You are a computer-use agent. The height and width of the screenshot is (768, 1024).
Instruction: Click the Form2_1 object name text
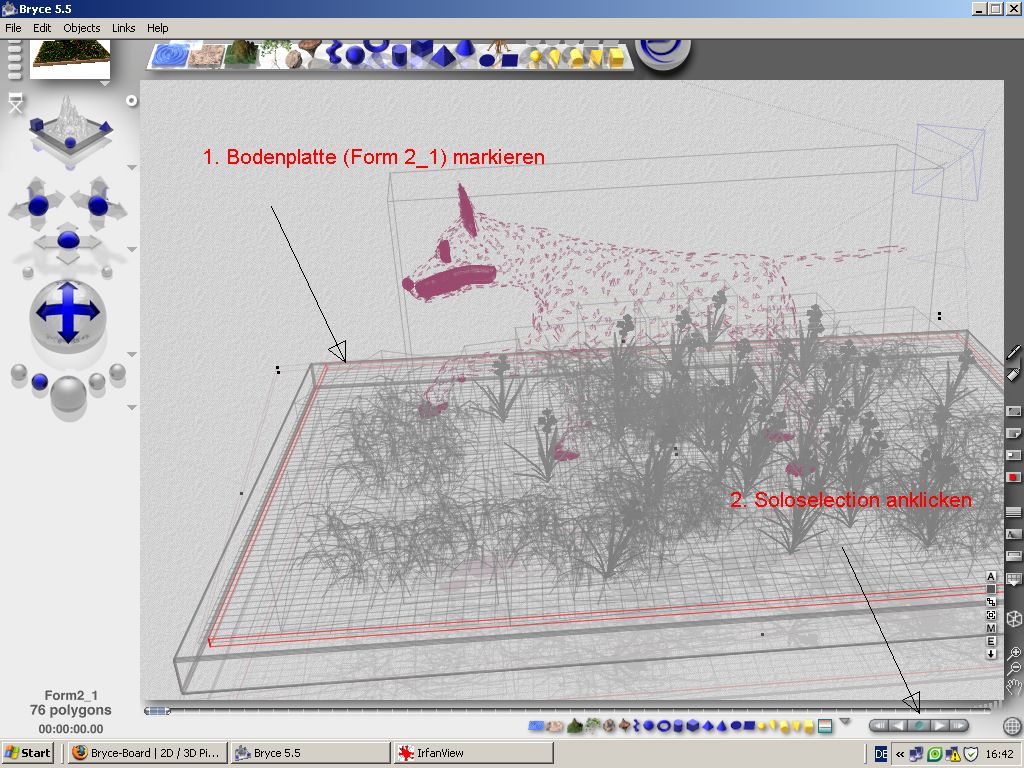tap(71, 696)
